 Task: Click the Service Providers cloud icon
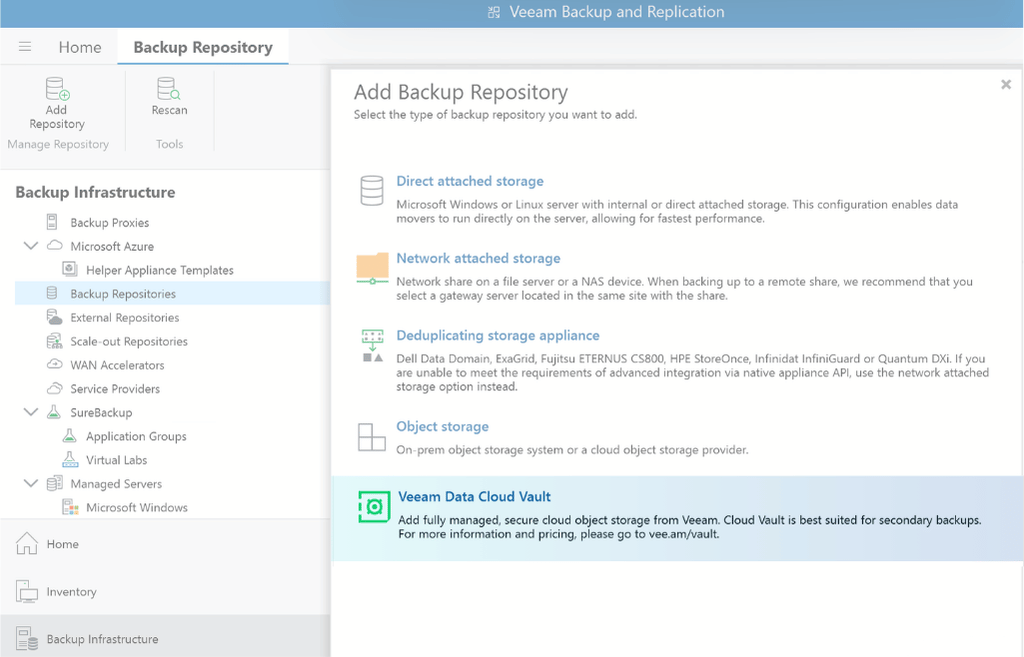point(55,388)
